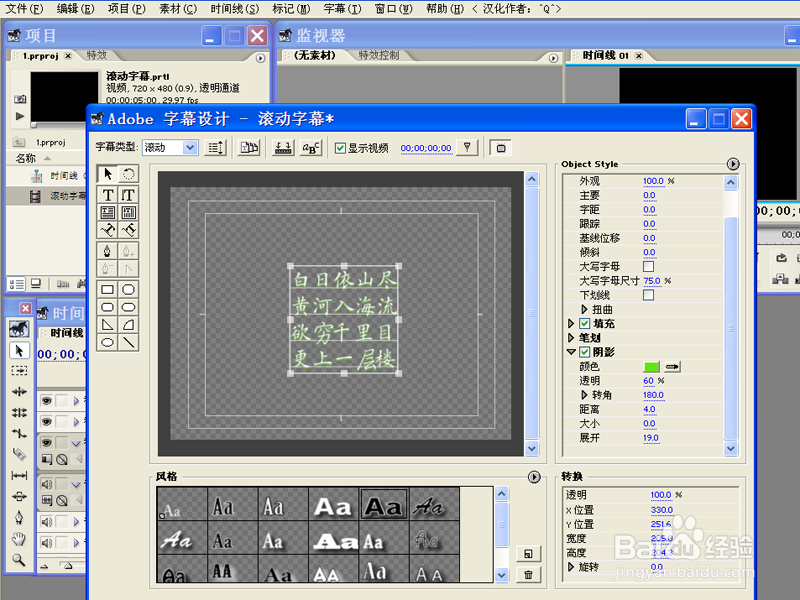
Task: Expand the Rotation property in Transform
Action: (x=571, y=567)
